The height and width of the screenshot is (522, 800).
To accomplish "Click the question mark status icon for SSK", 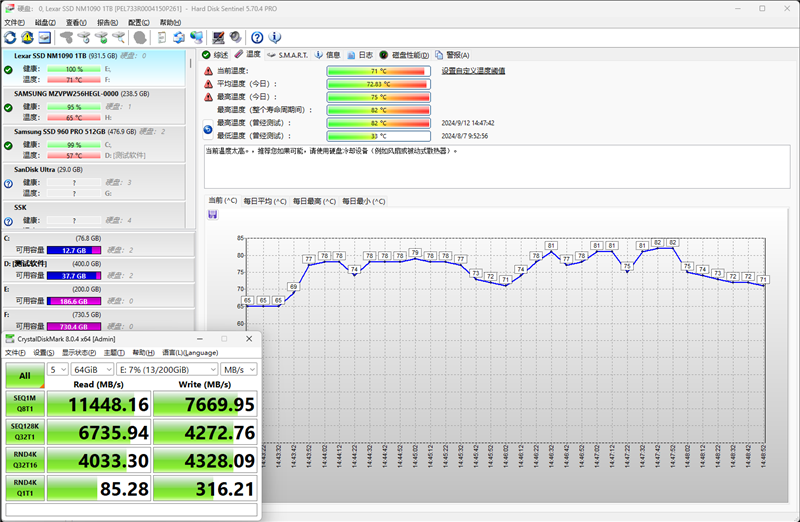I will click(x=8, y=221).
